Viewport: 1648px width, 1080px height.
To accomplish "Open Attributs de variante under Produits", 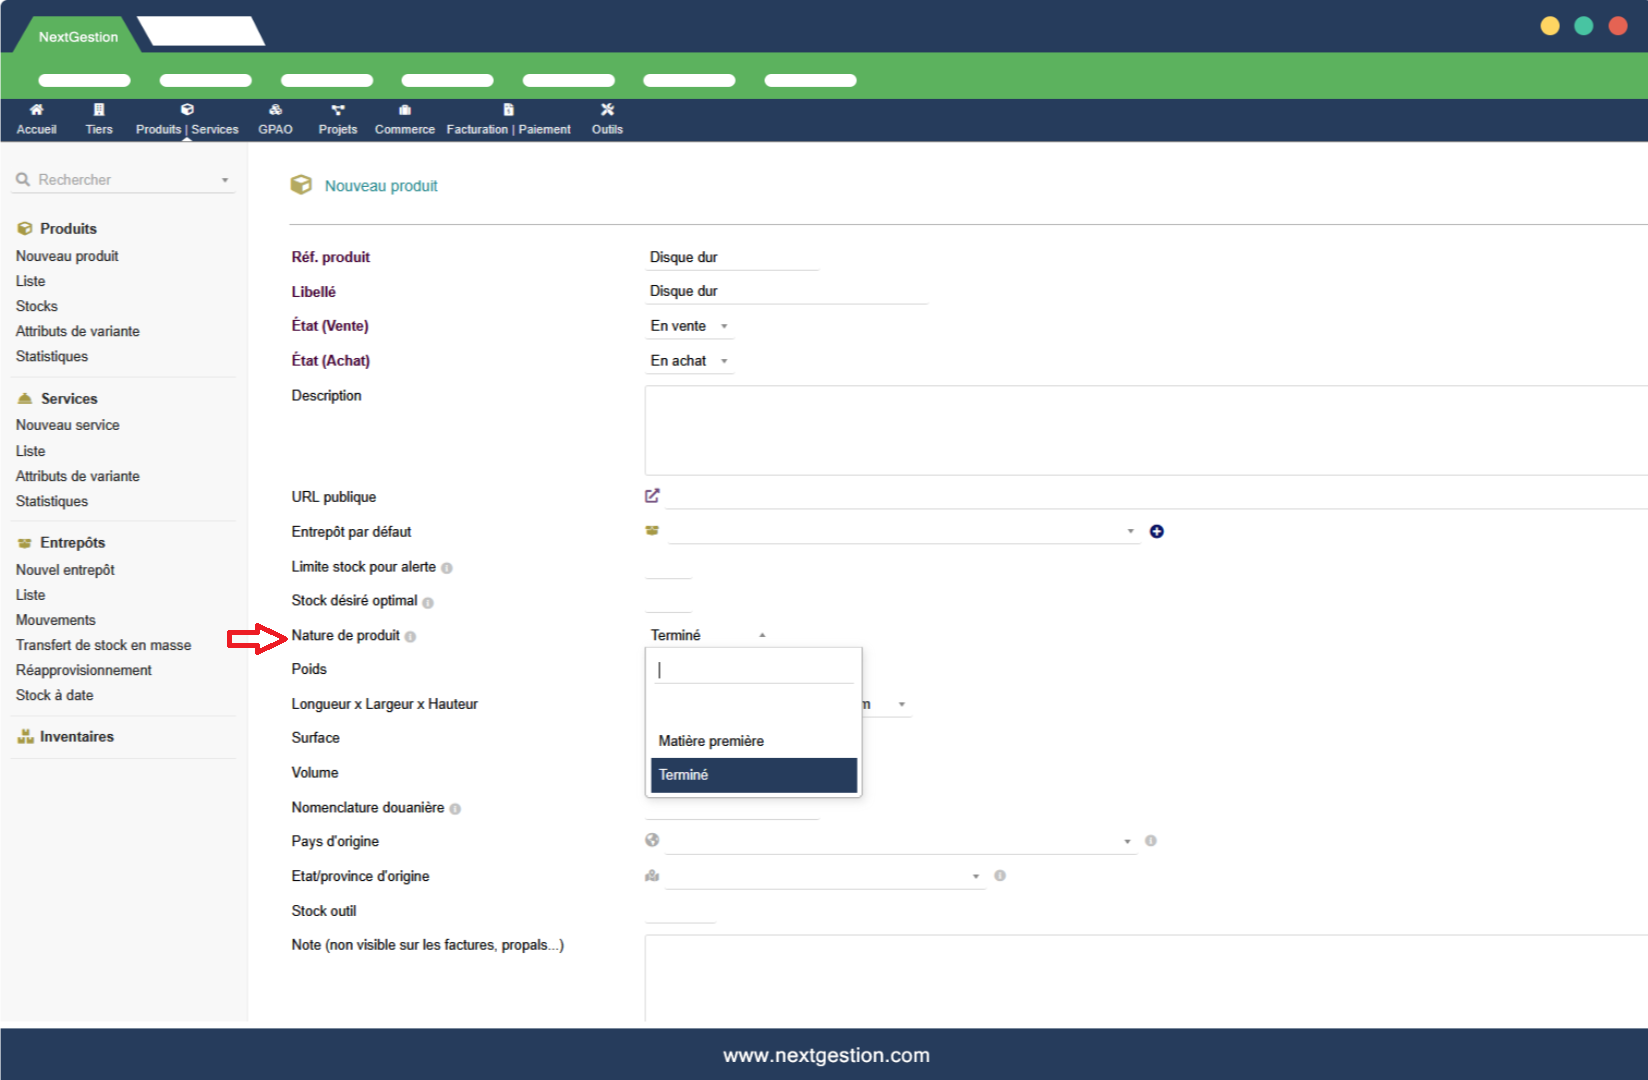I will tap(78, 331).
